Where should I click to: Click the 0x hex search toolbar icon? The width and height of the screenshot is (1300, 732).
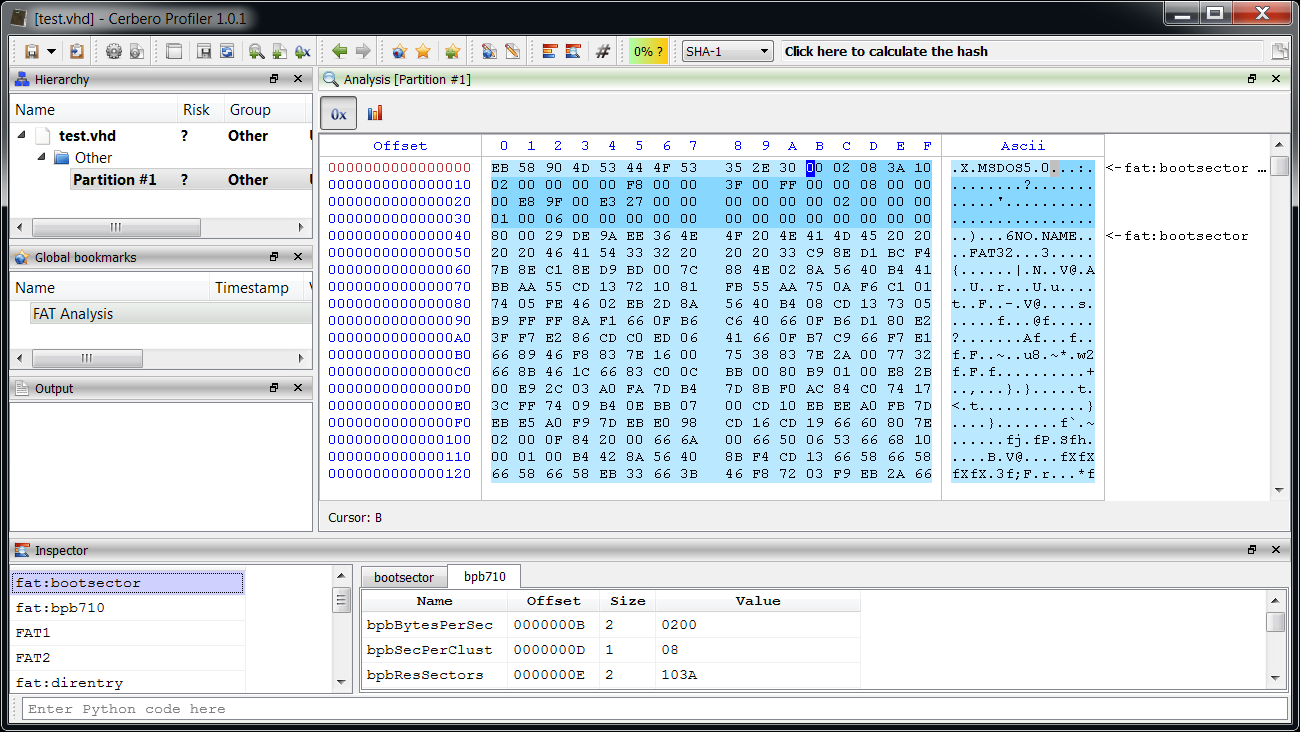point(303,51)
